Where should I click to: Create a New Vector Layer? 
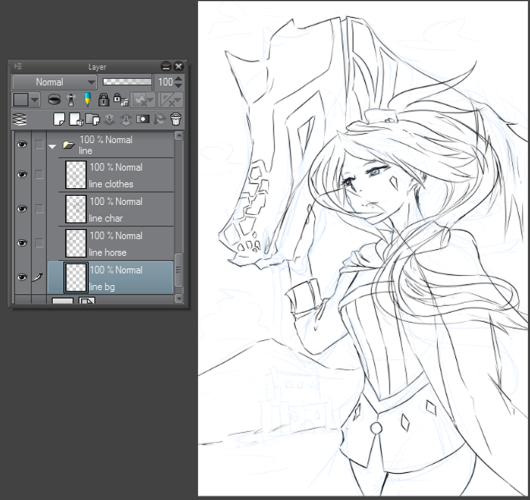76,119
